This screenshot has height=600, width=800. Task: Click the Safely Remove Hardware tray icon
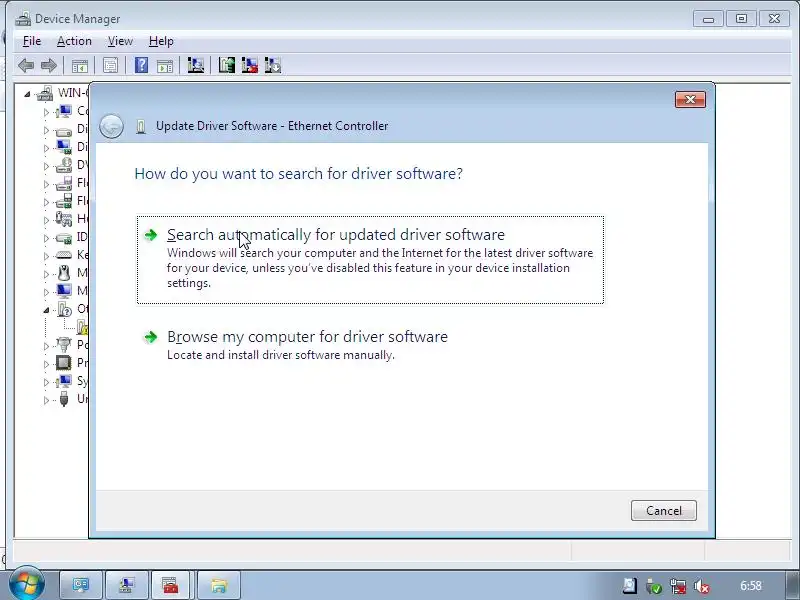pos(654,587)
